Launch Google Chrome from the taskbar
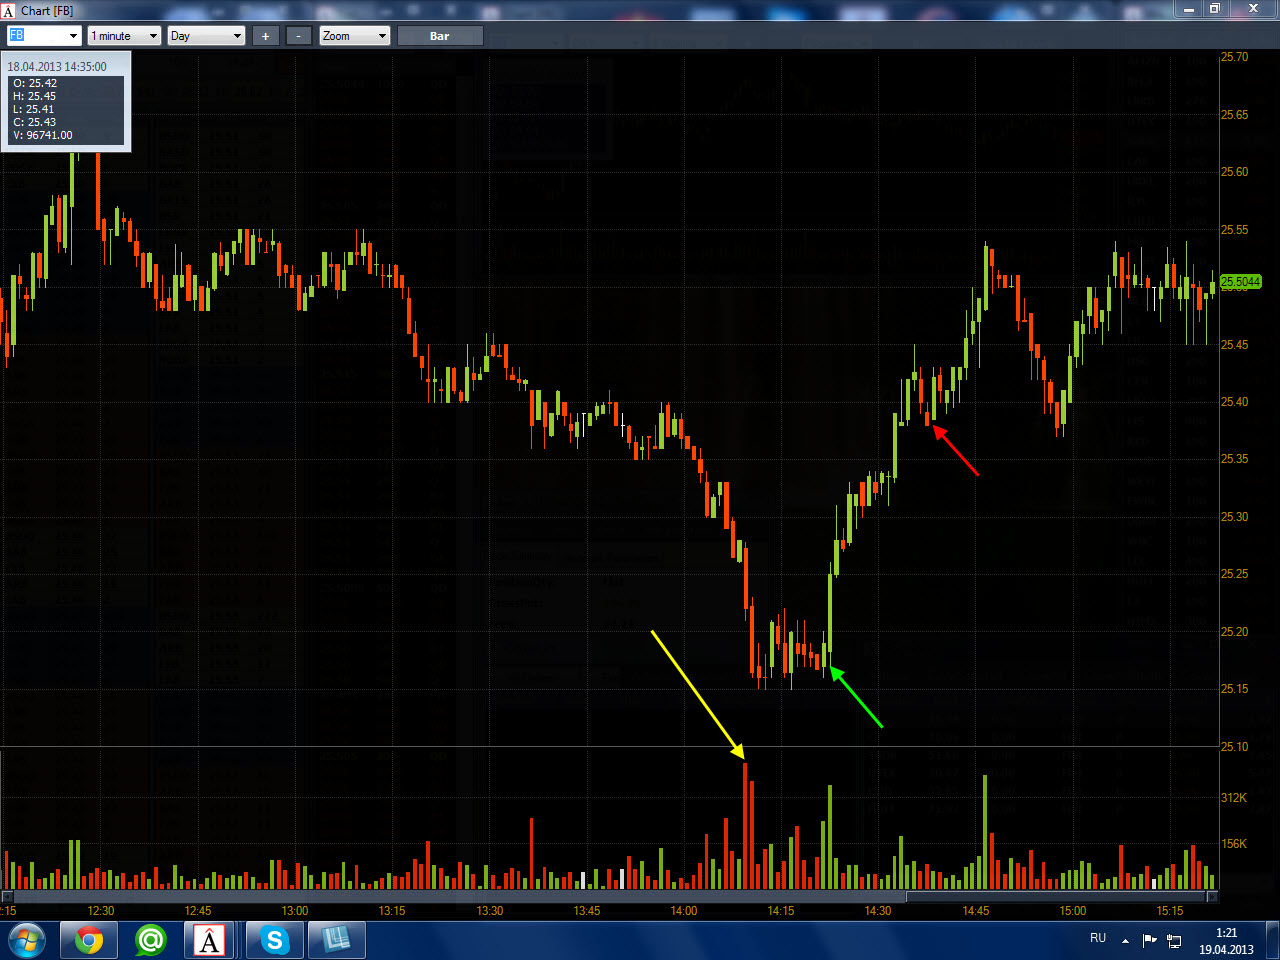1280x960 pixels. point(89,941)
